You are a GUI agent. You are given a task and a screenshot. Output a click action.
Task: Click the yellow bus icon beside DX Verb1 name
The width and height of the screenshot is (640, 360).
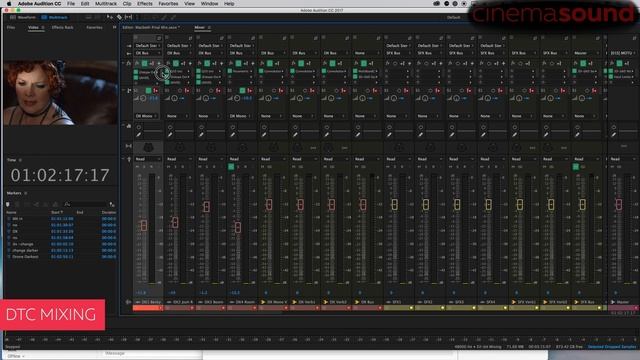pyautogui.click(x=295, y=302)
